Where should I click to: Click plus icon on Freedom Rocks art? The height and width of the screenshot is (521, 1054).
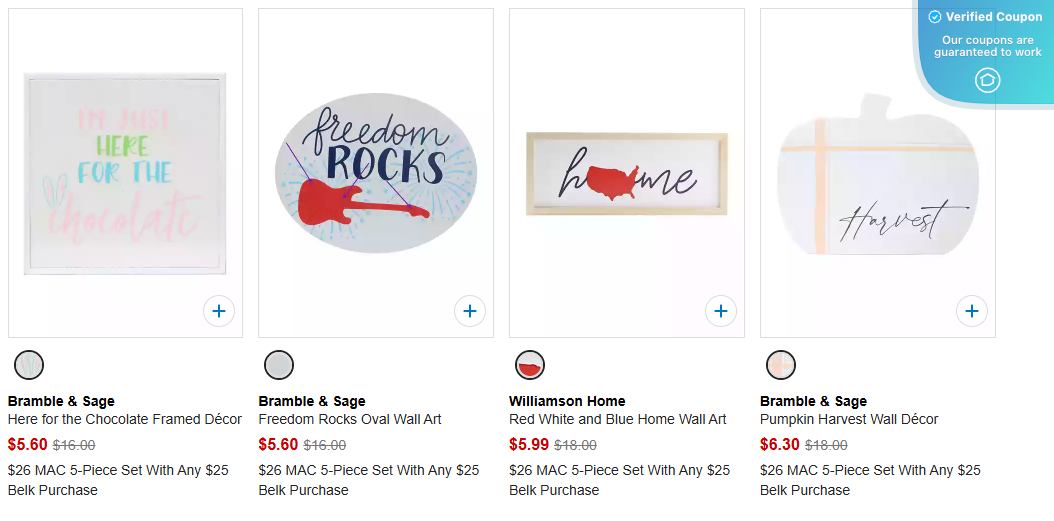470,311
